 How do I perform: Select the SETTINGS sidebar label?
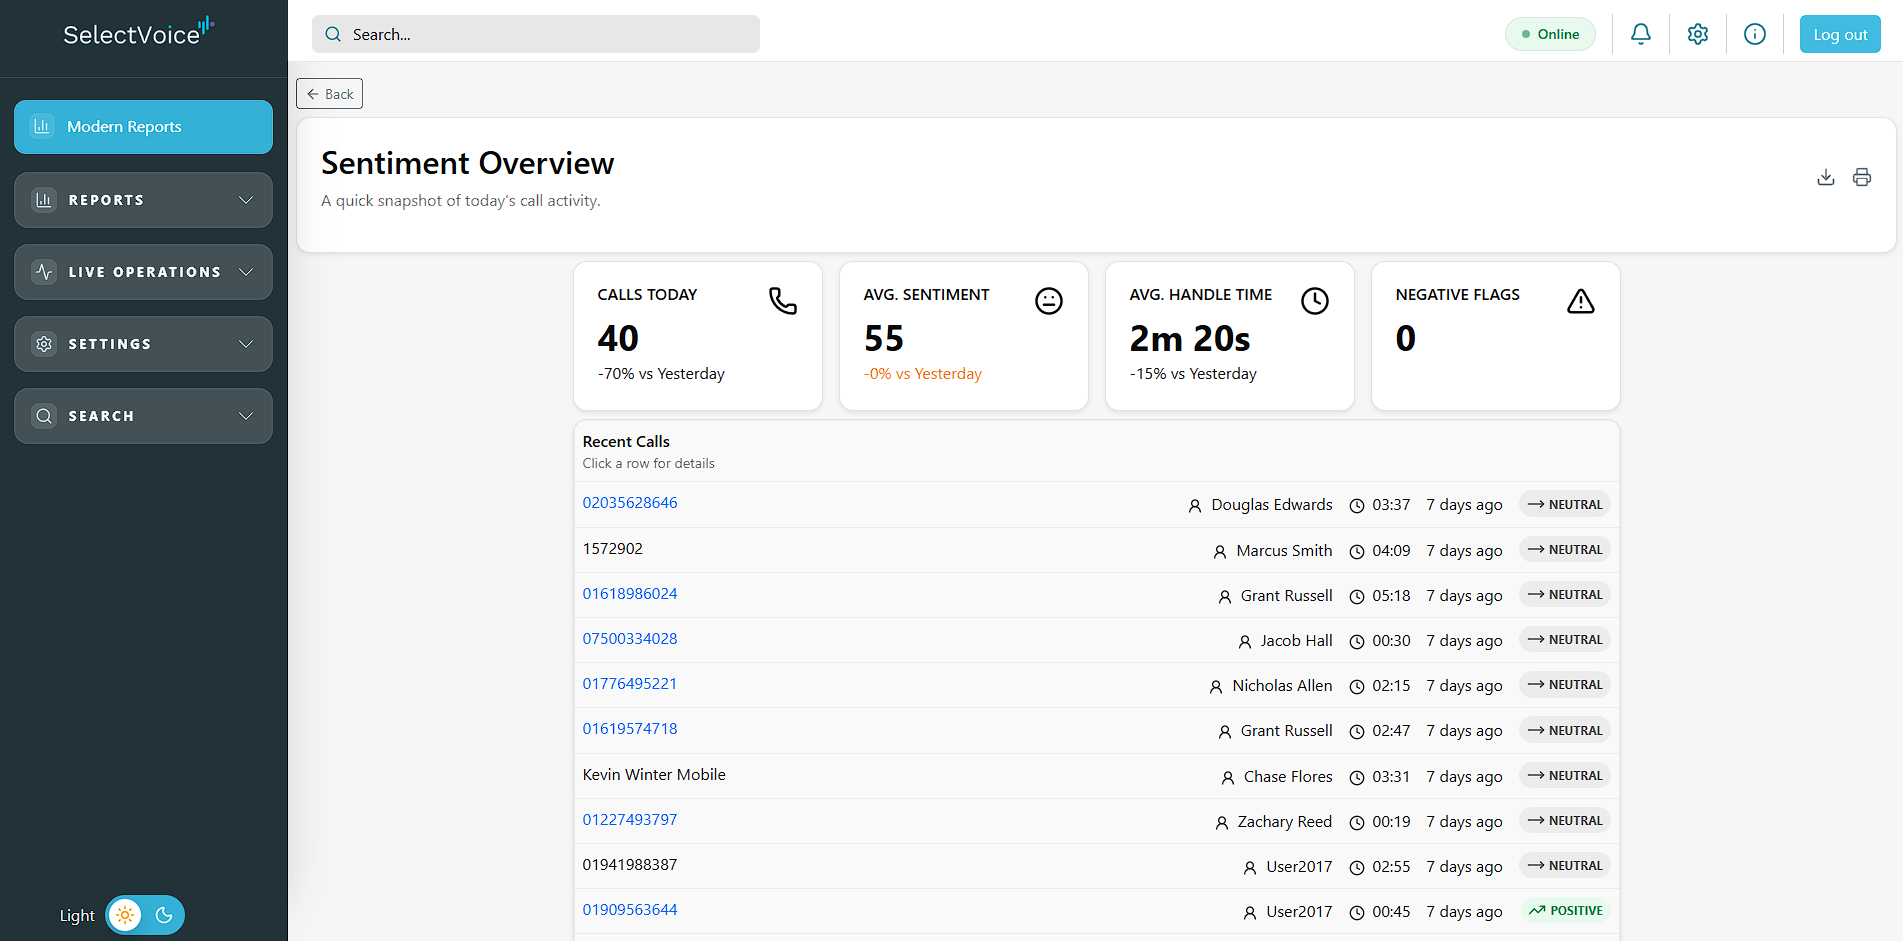click(110, 344)
